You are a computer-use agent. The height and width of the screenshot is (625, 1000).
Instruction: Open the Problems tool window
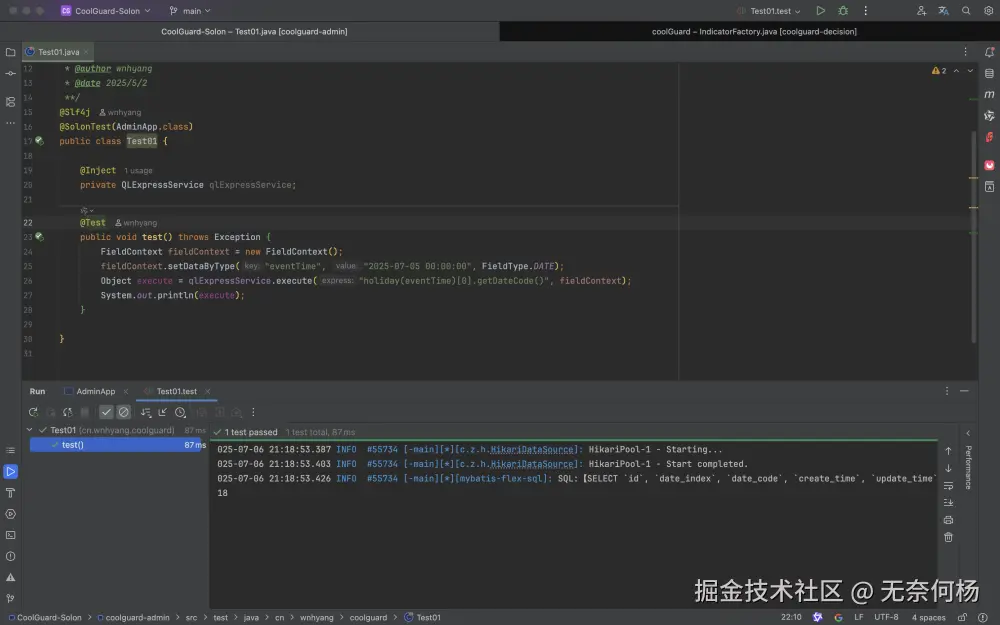10,556
